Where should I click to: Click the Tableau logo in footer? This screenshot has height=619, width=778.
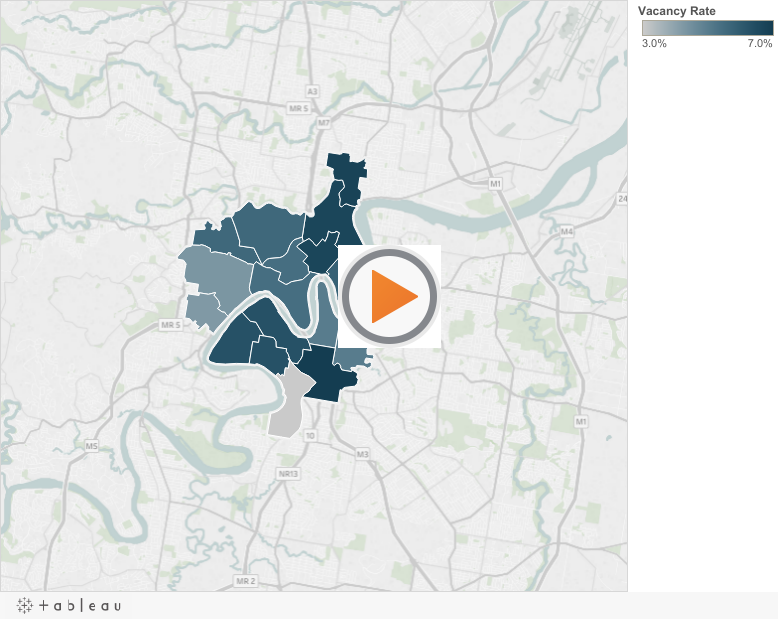tap(70, 605)
